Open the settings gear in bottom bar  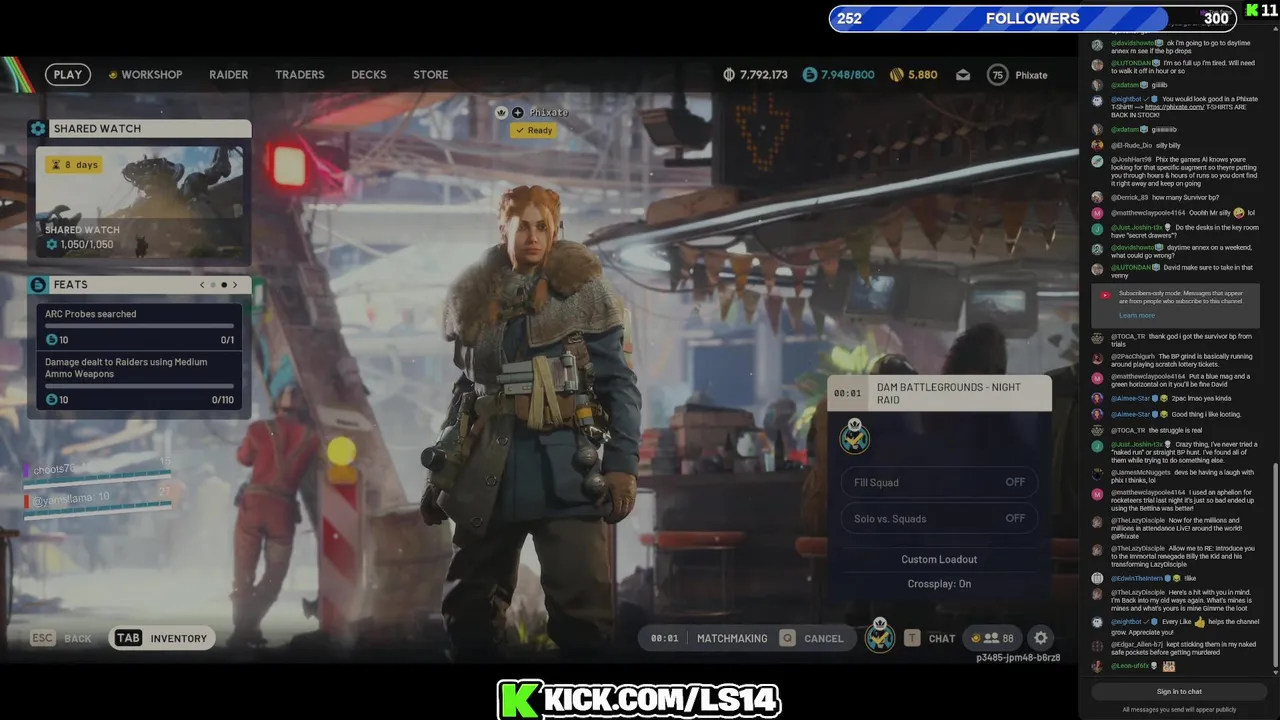pyautogui.click(x=1041, y=638)
